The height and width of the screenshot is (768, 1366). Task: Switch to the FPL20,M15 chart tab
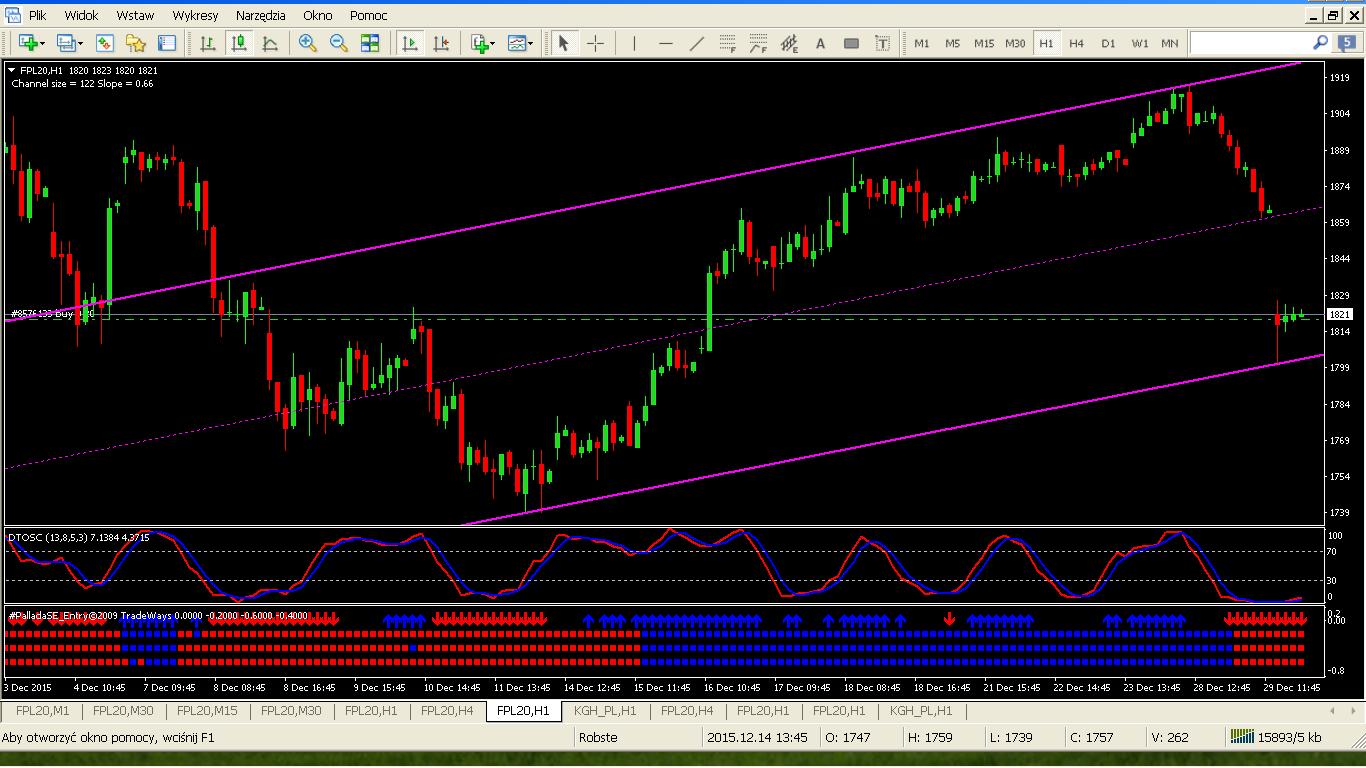[x=207, y=711]
